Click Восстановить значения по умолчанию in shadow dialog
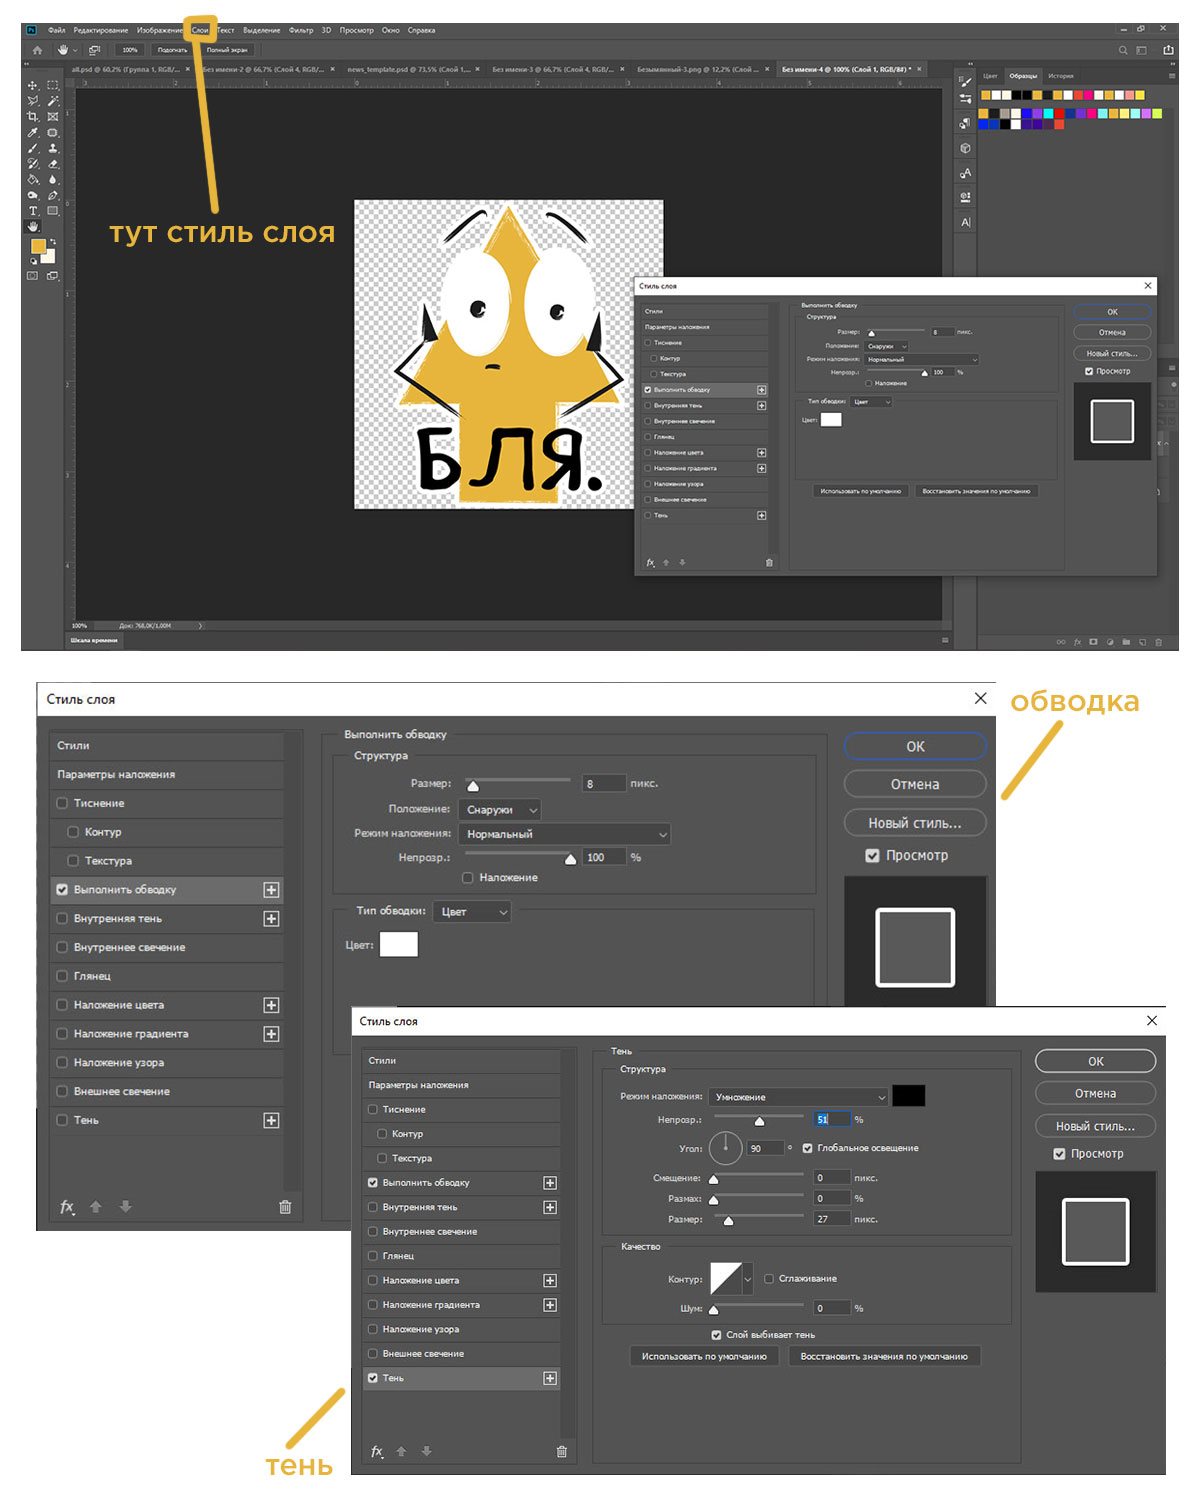Image resolution: width=1200 pixels, height=1511 pixels. (884, 1357)
